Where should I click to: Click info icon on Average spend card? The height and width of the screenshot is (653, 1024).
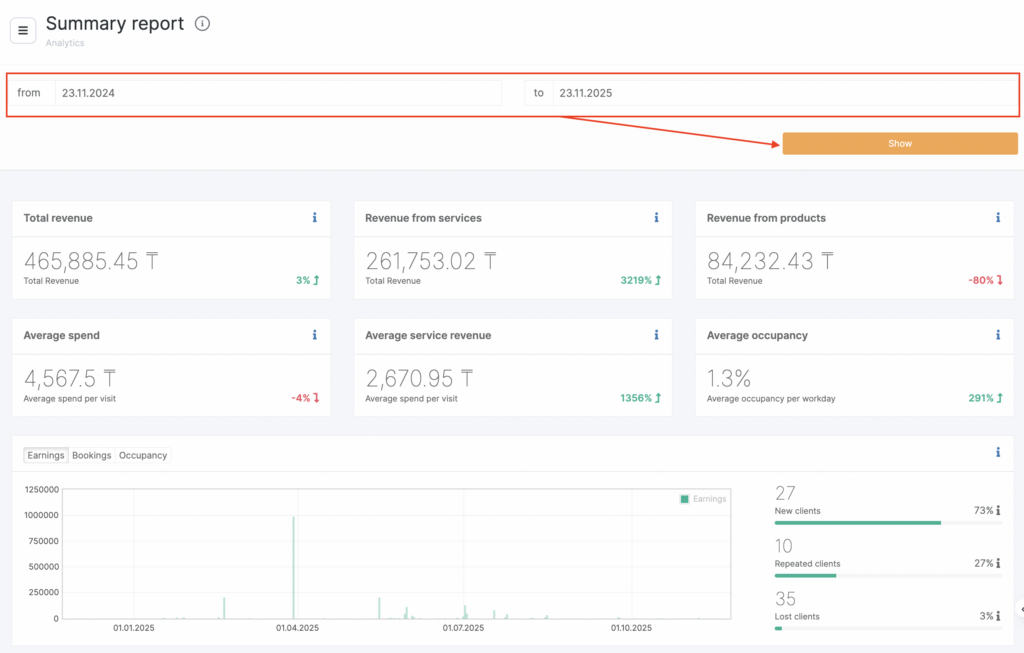click(x=315, y=336)
